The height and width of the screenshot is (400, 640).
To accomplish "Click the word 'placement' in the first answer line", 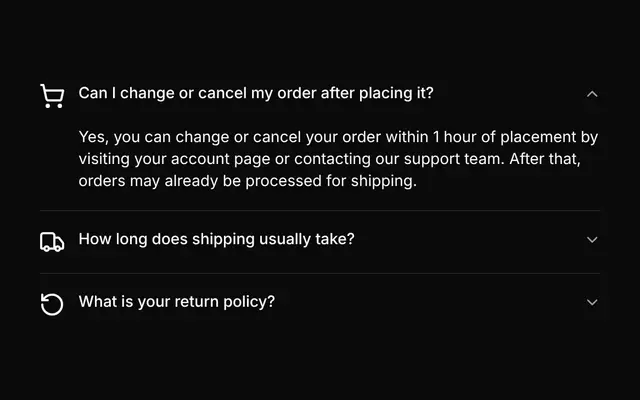I will tap(538, 137).
